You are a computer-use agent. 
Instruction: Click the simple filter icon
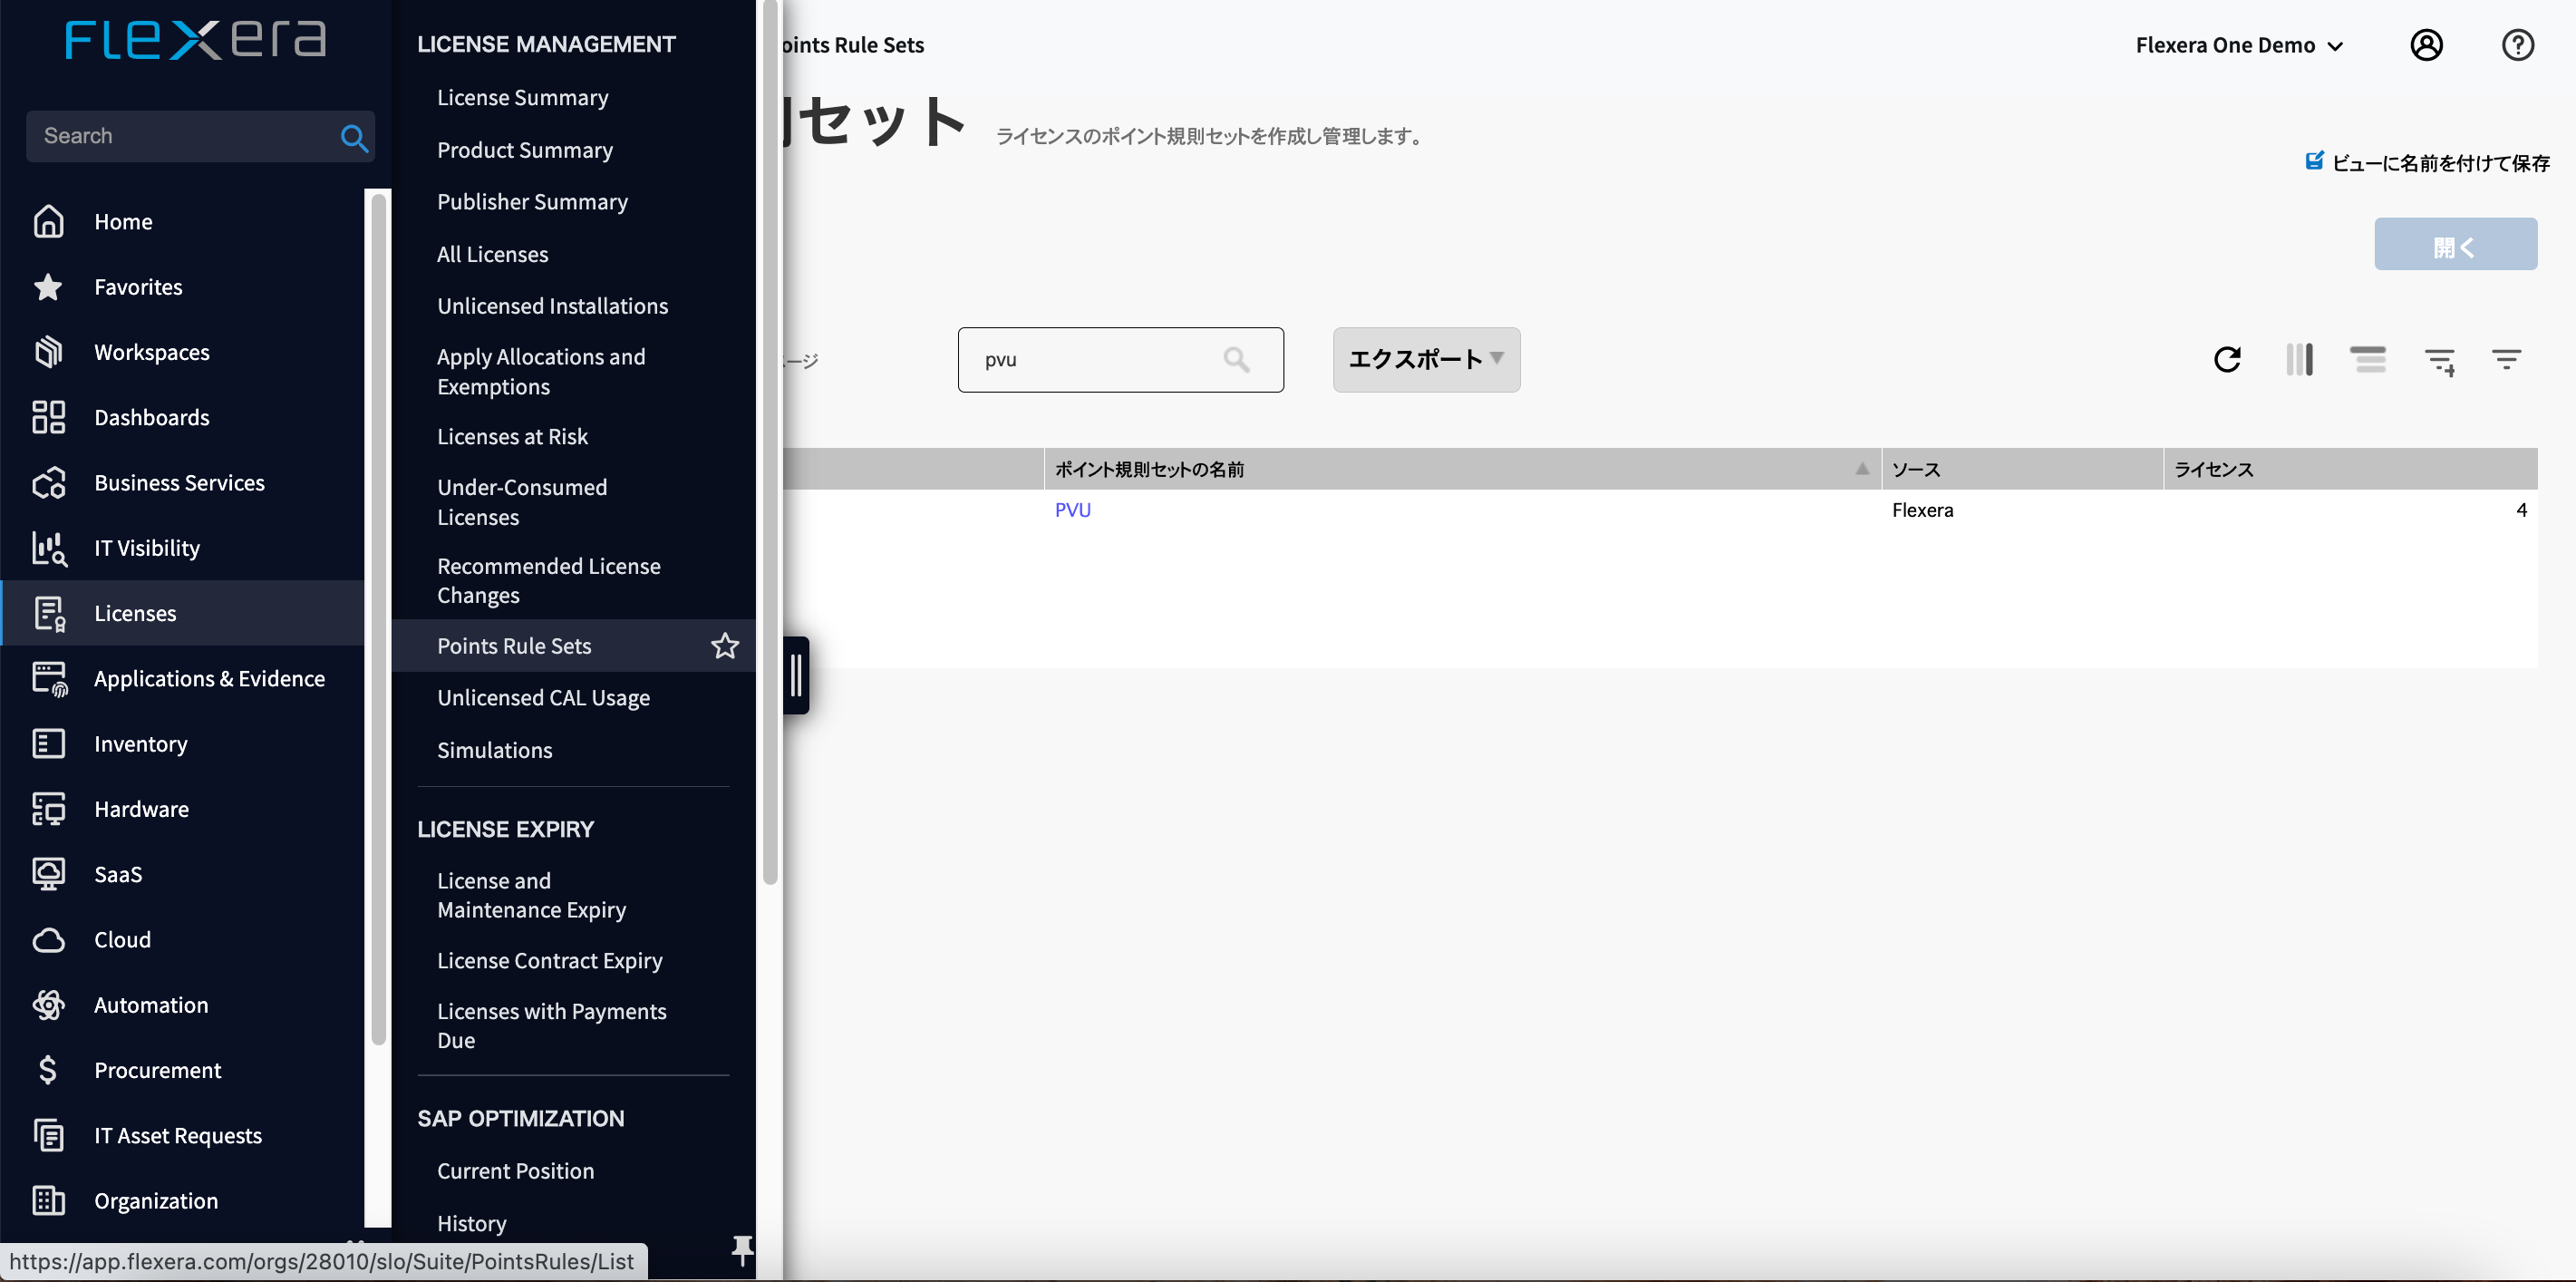click(x=2506, y=359)
